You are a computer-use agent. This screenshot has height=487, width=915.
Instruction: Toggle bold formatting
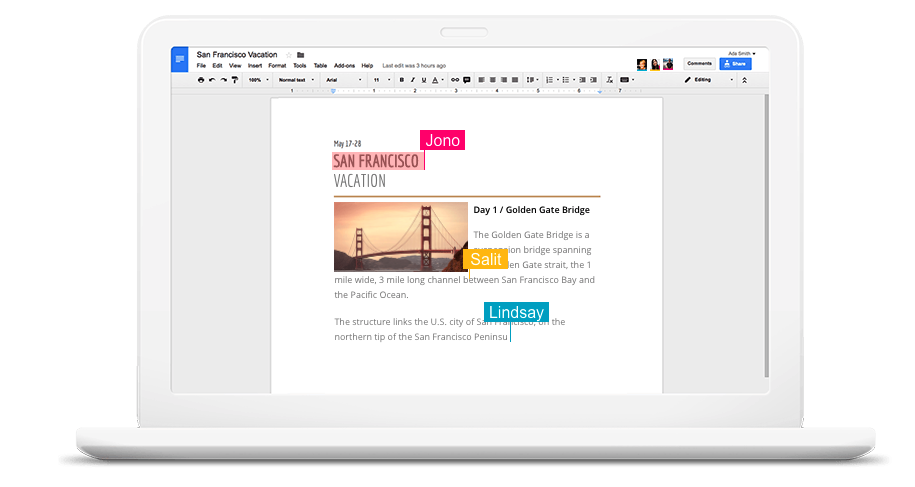pos(402,80)
